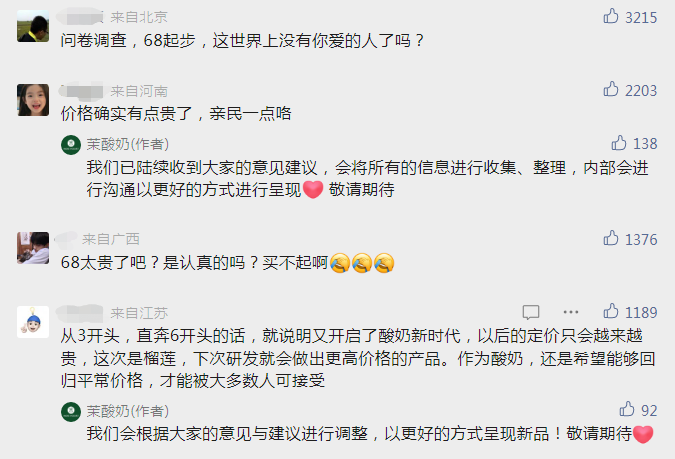Image resolution: width=675 pixels, height=459 pixels.
Task: Open the Jiangsu commenter's cartoon avatar
Action: pyautogui.click(x=33, y=322)
